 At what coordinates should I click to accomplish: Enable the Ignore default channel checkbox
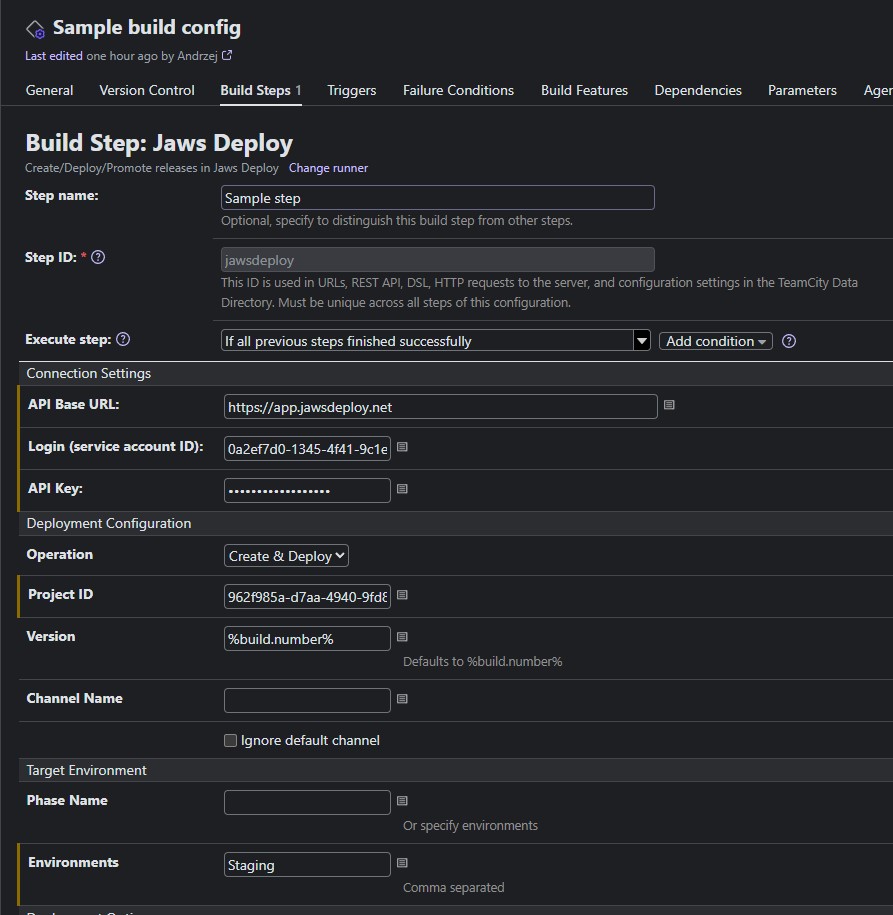[230, 740]
